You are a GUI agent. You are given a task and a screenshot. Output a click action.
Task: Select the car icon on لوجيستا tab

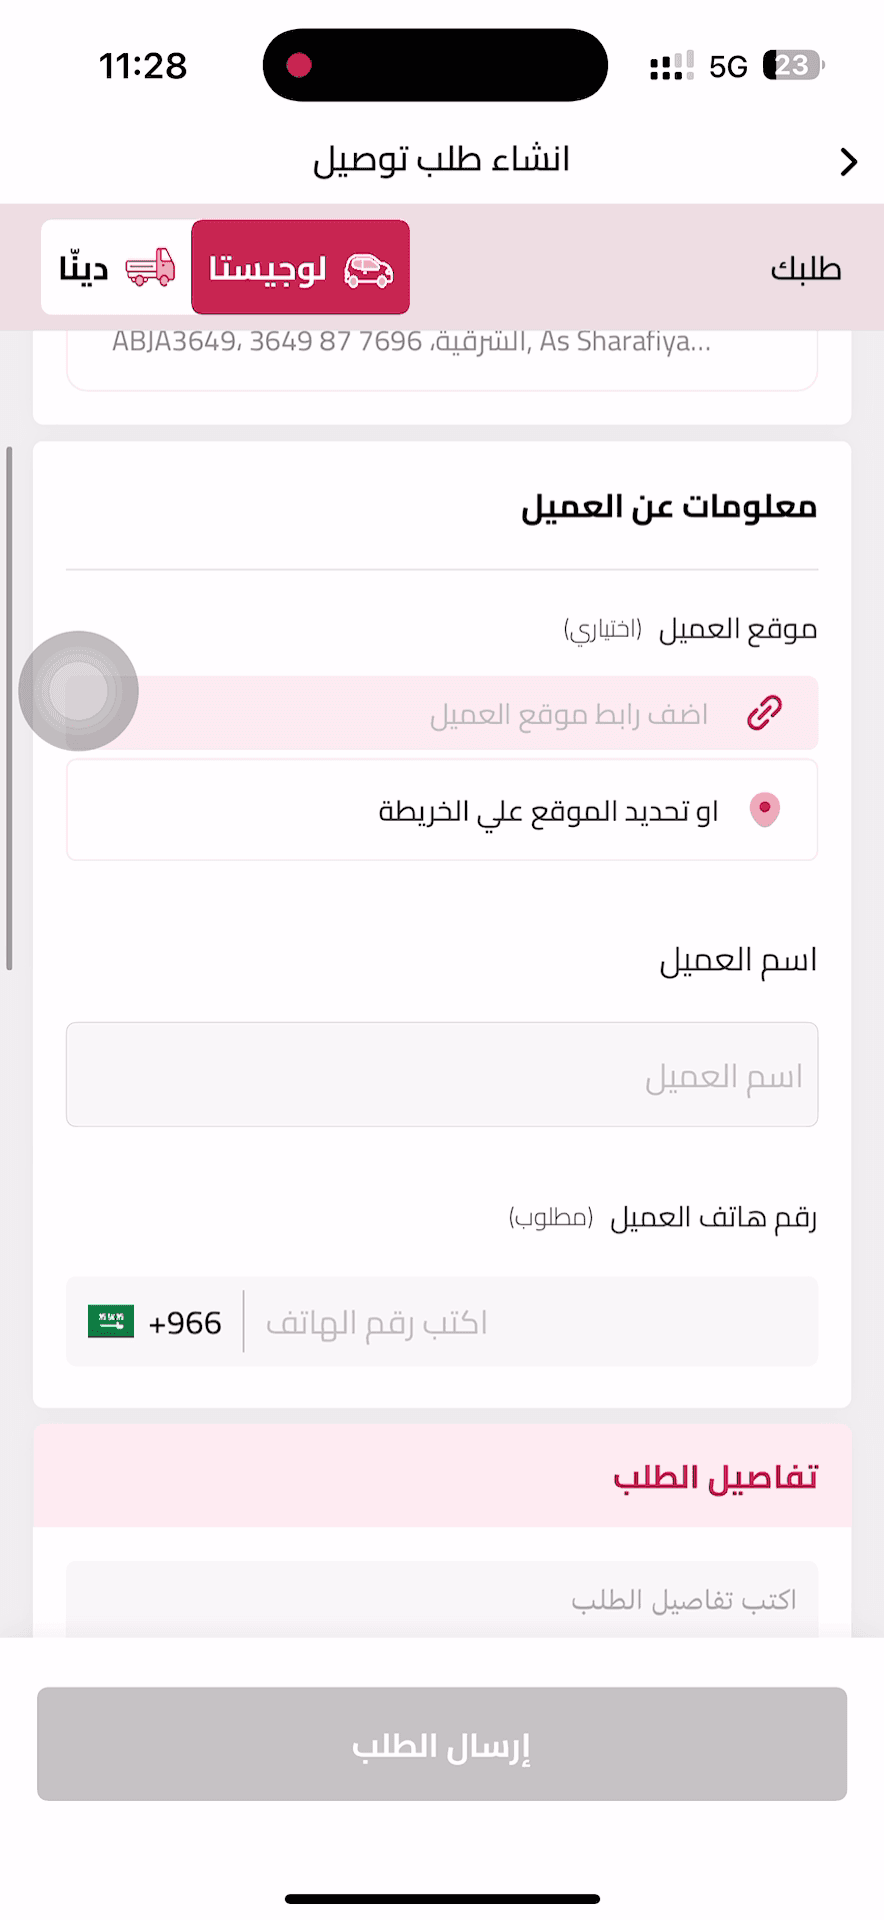point(366,268)
